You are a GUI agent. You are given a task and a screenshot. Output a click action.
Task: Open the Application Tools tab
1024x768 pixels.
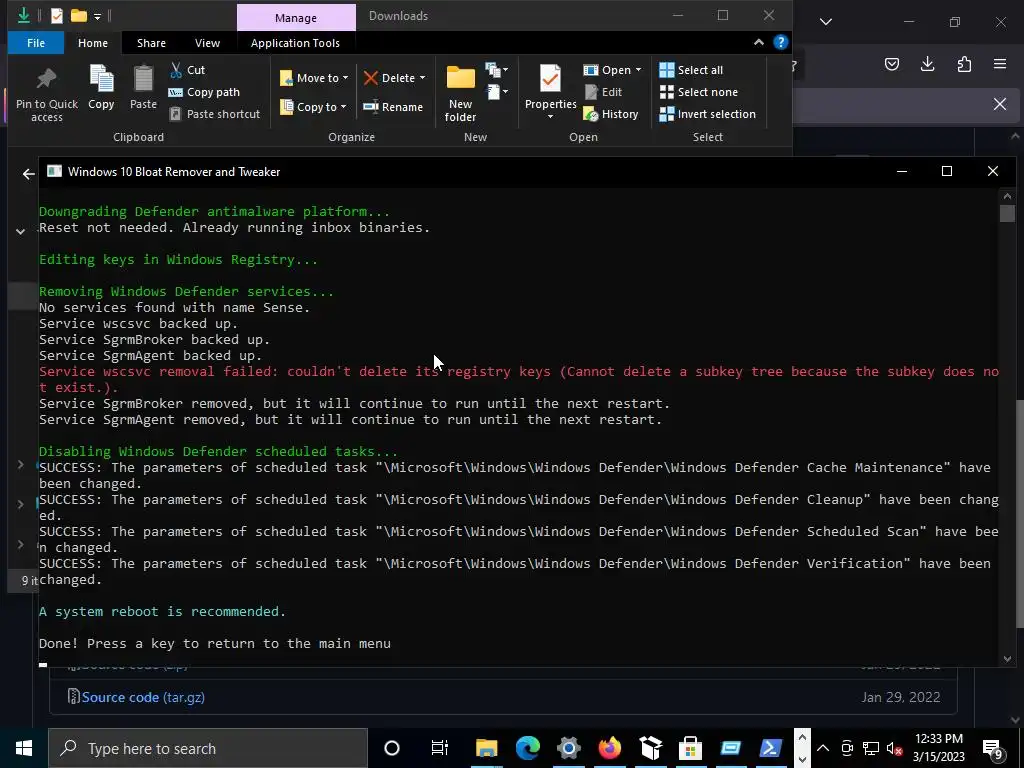coord(295,42)
